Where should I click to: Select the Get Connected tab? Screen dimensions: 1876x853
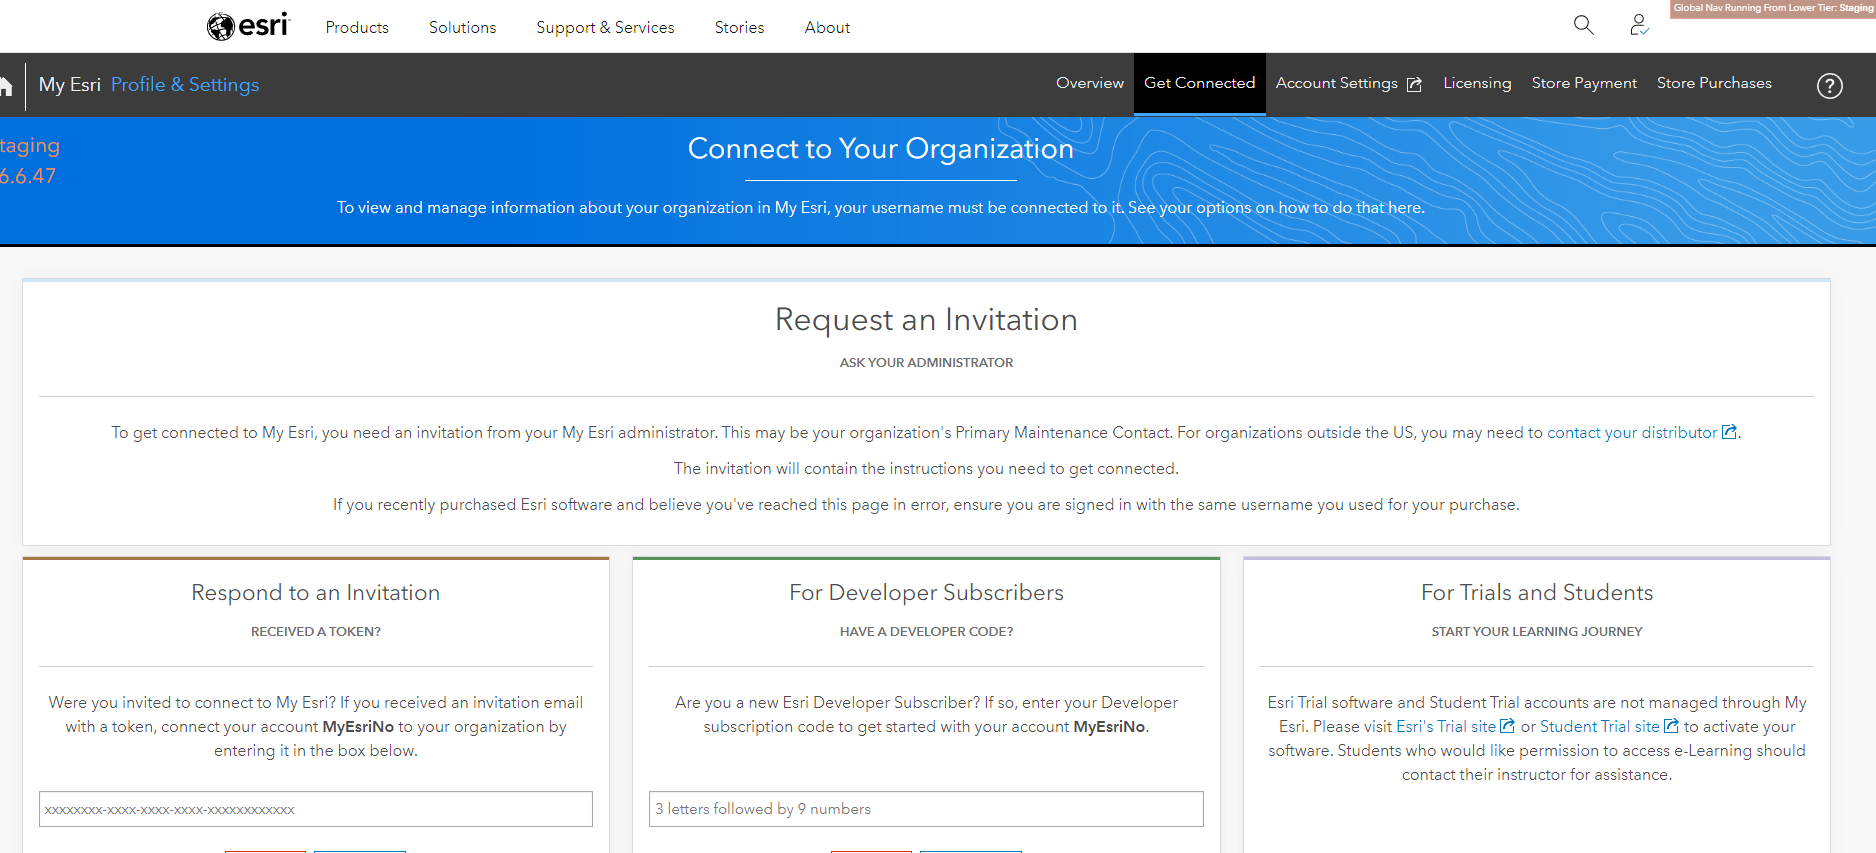click(1199, 83)
